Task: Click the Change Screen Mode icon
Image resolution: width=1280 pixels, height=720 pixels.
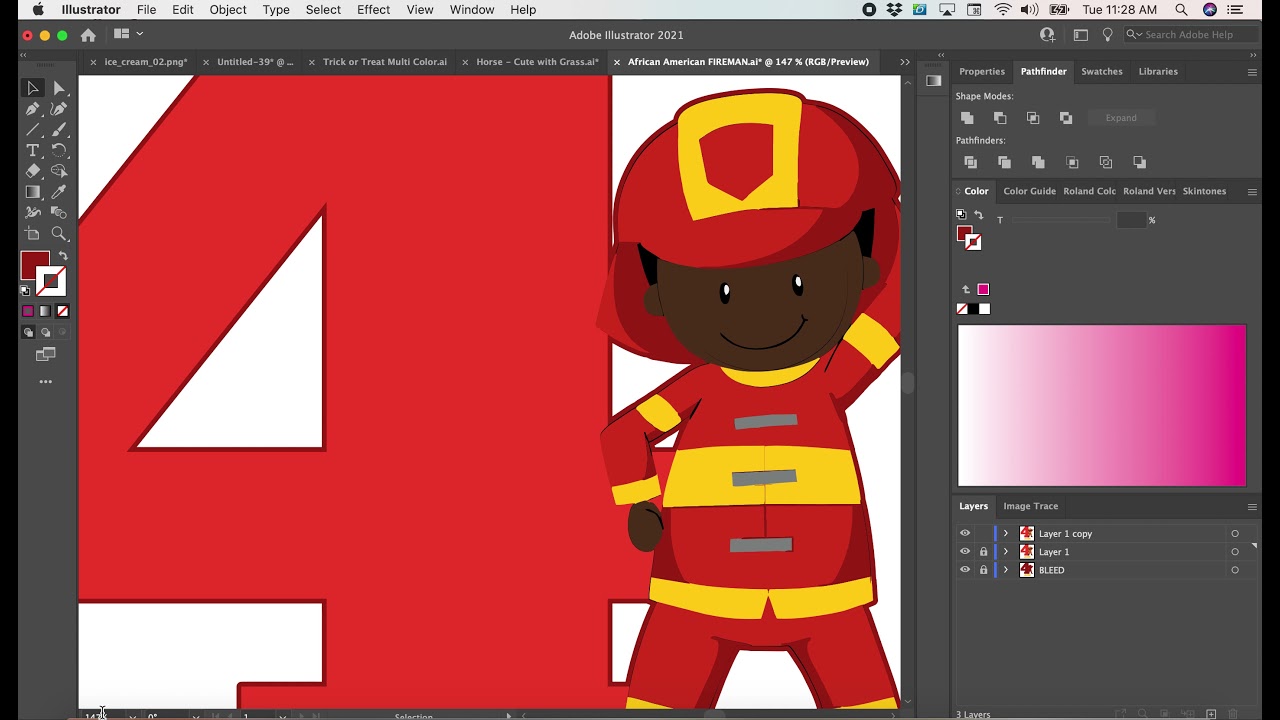Action: tap(45, 355)
